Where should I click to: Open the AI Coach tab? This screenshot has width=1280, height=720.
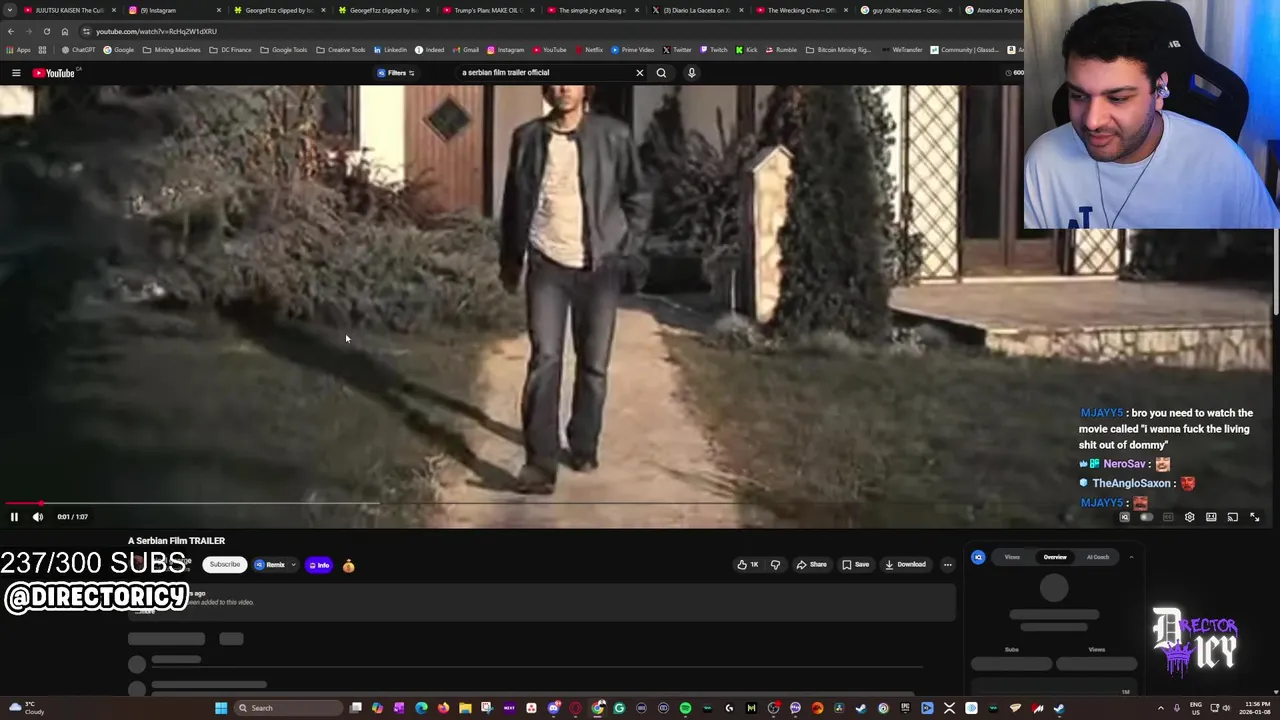(x=1098, y=557)
